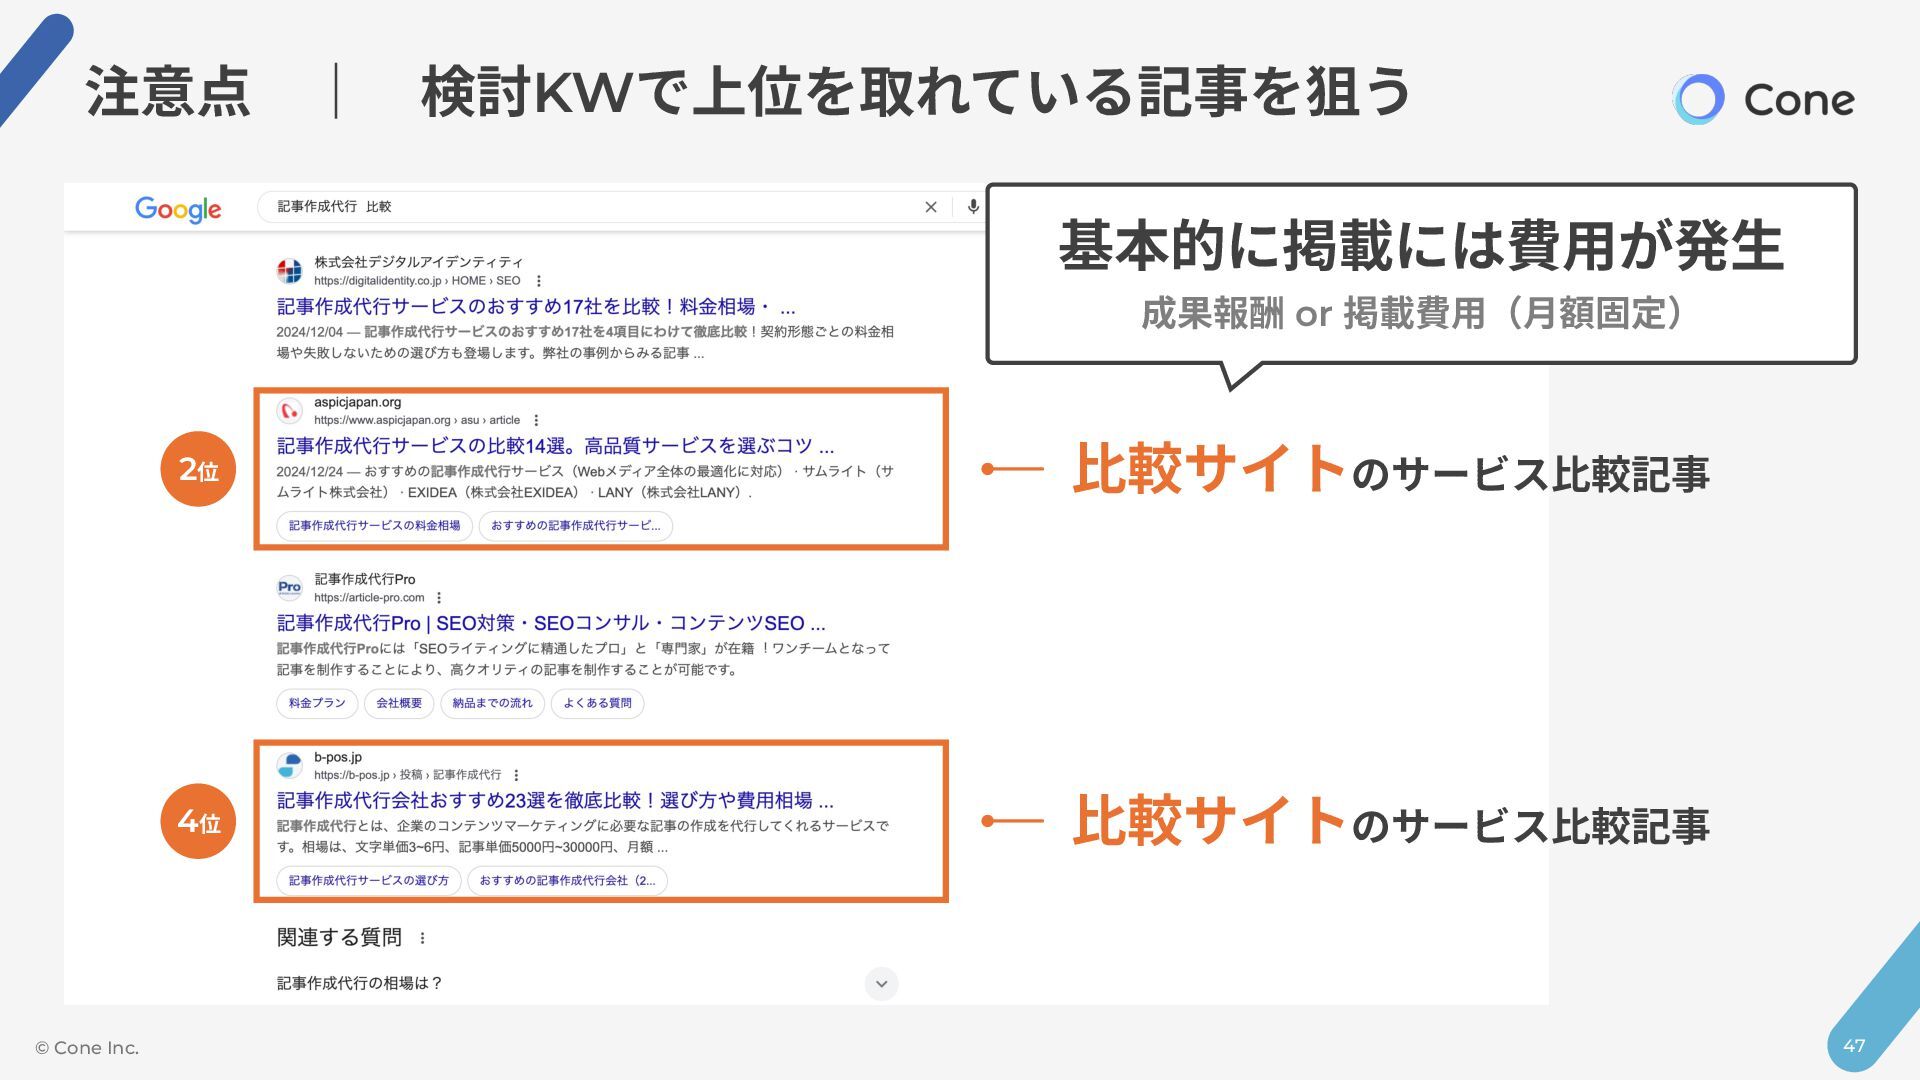This screenshot has width=1920, height=1080.
Task: Click the Cone logo icon
Action: [1697, 99]
